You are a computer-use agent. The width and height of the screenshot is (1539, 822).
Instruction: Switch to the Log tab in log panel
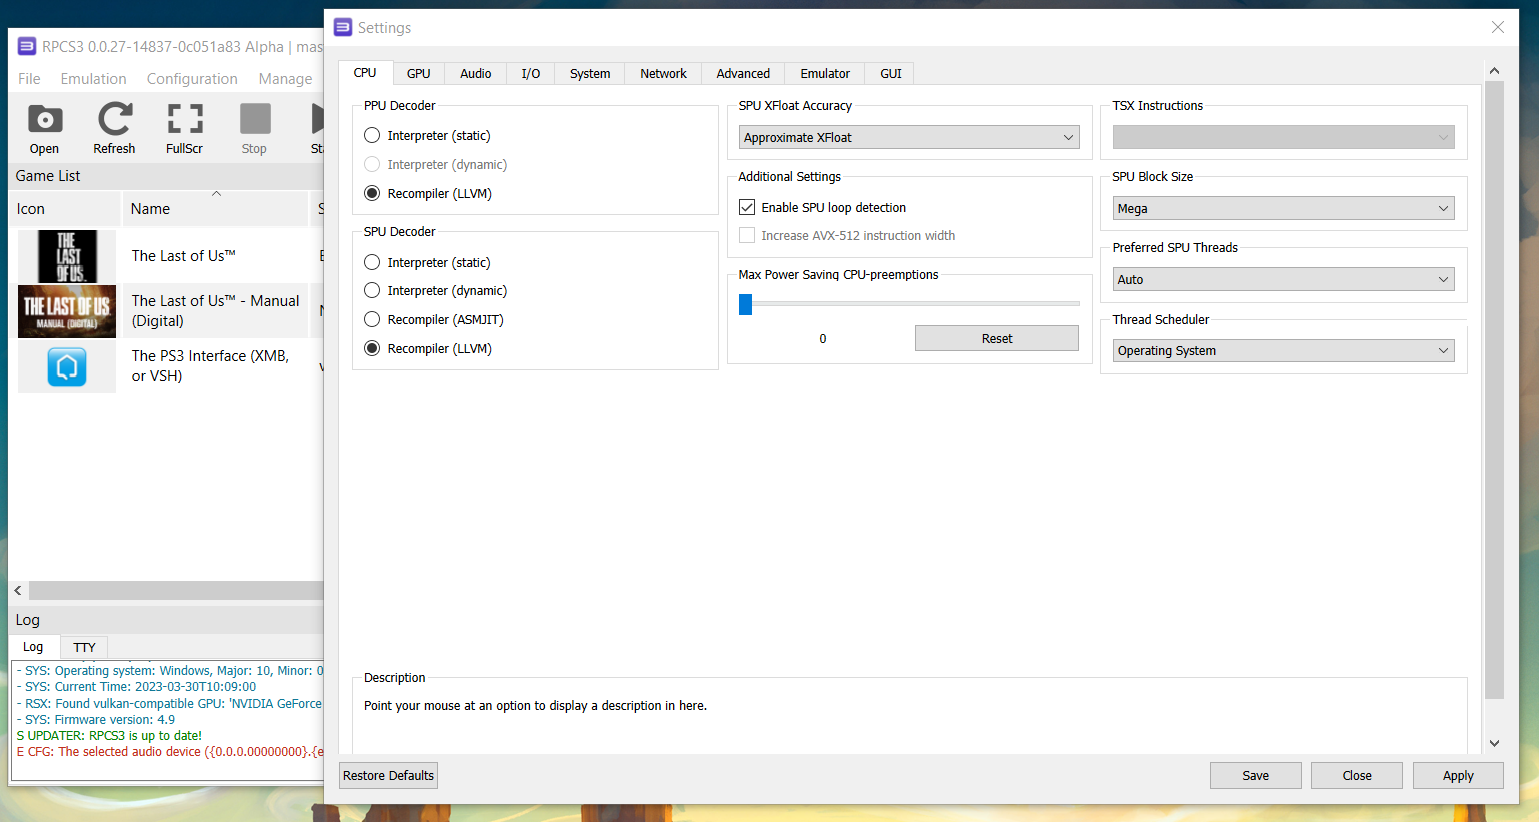(x=33, y=647)
